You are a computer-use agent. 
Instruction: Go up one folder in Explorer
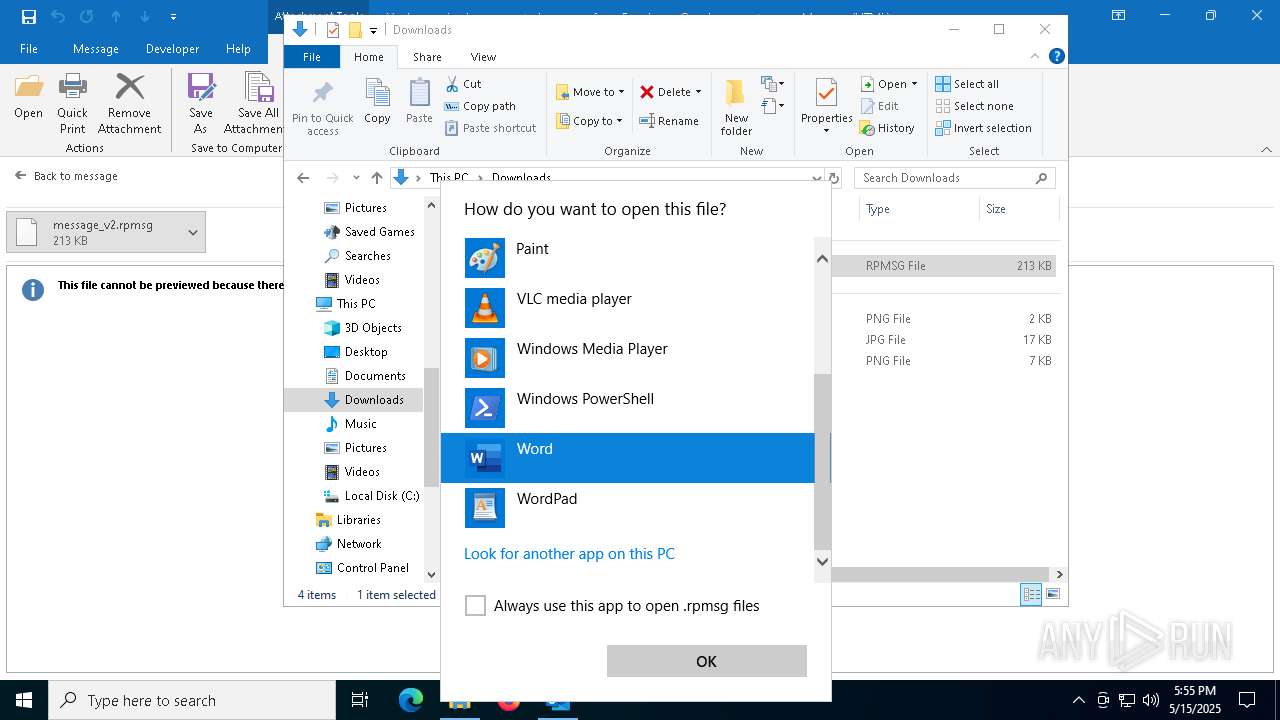coord(377,178)
